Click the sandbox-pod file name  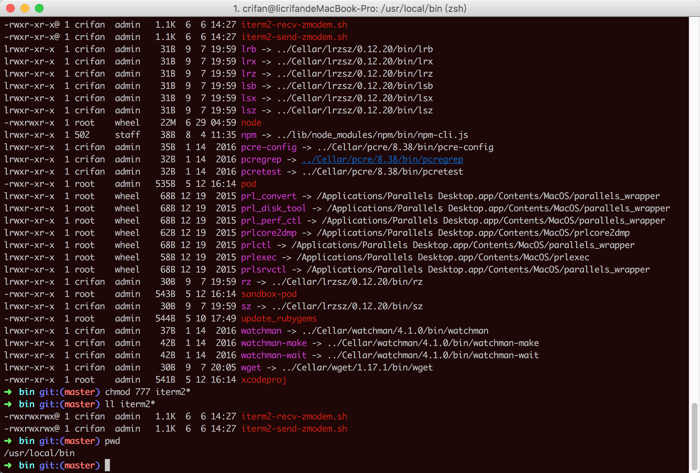click(269, 294)
